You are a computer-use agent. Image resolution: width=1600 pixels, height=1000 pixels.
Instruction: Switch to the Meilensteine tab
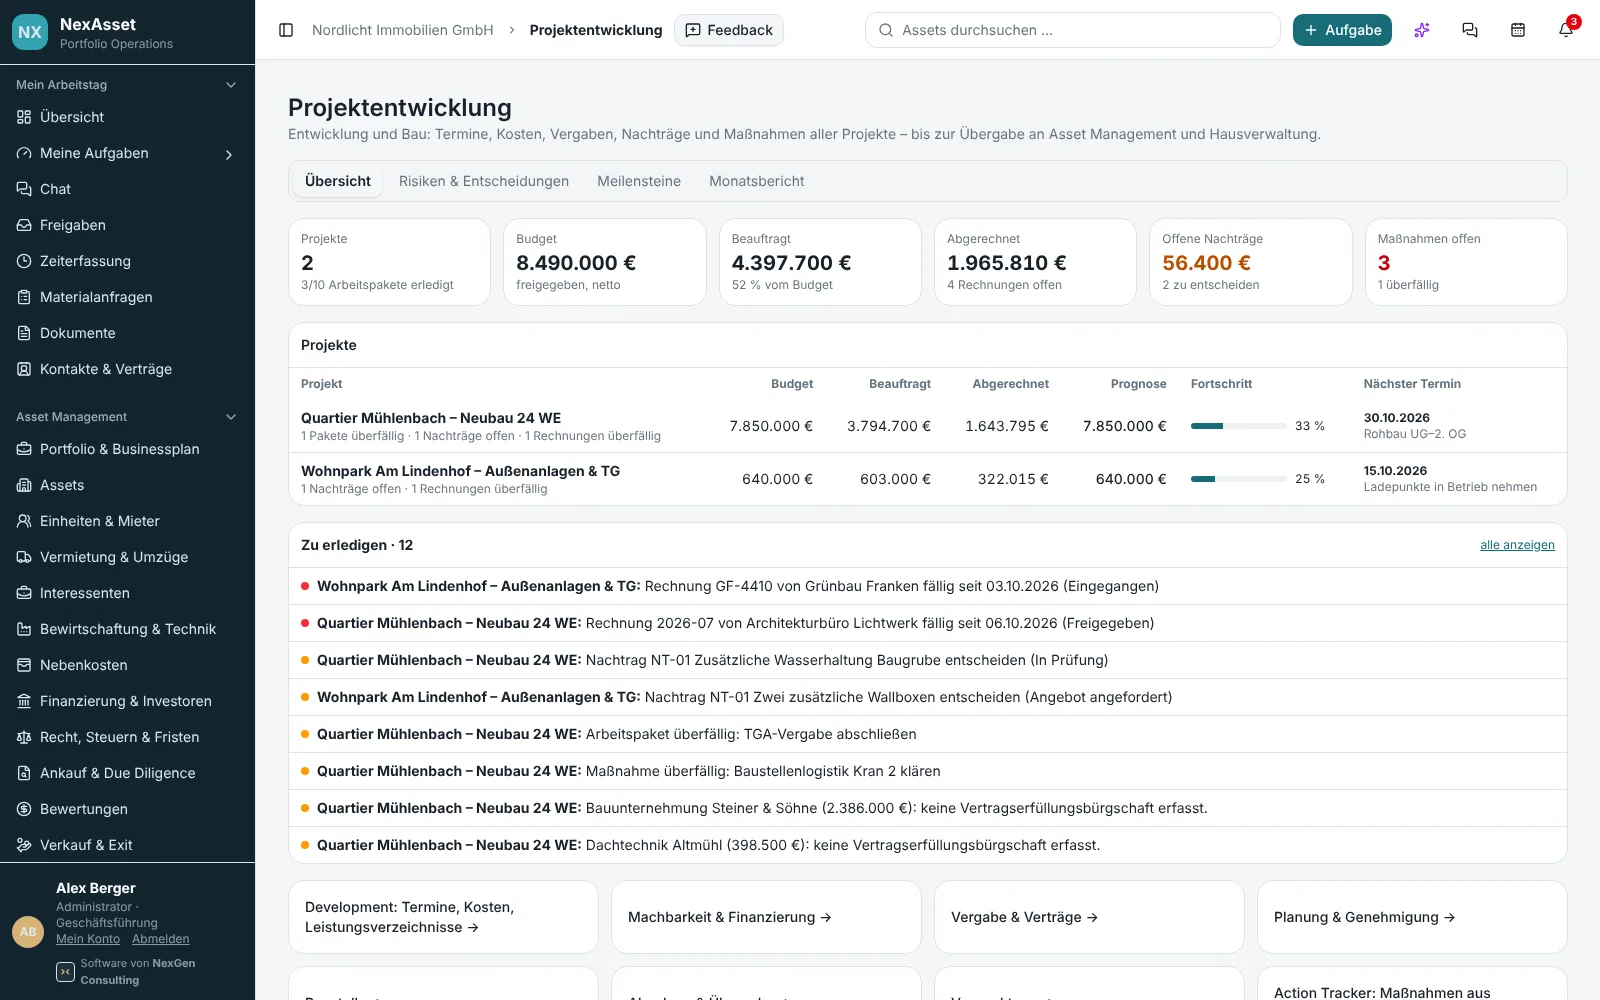pyautogui.click(x=639, y=181)
